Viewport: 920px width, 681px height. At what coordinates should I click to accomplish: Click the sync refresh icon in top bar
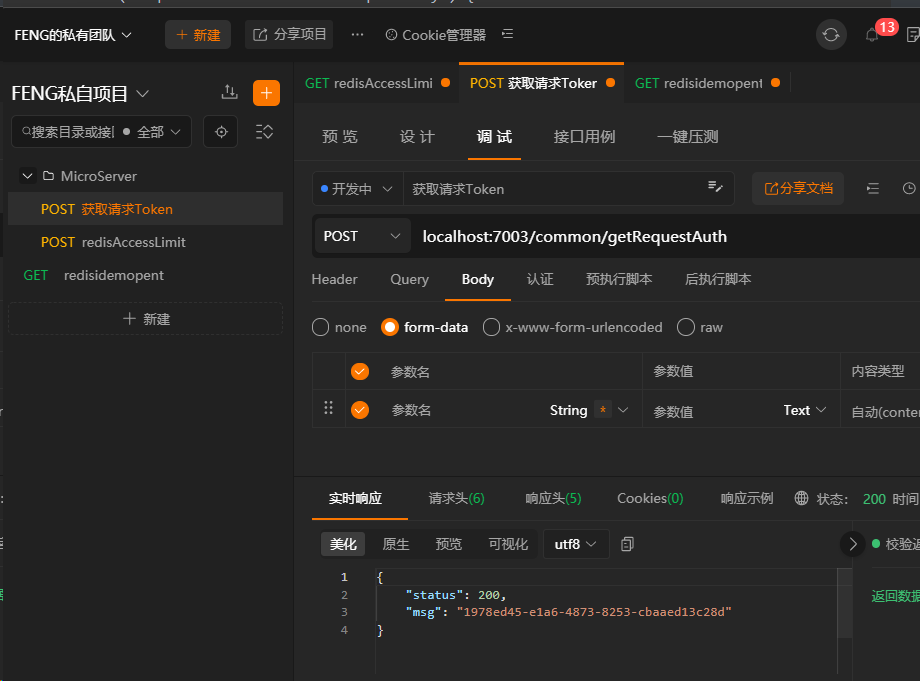(830, 34)
